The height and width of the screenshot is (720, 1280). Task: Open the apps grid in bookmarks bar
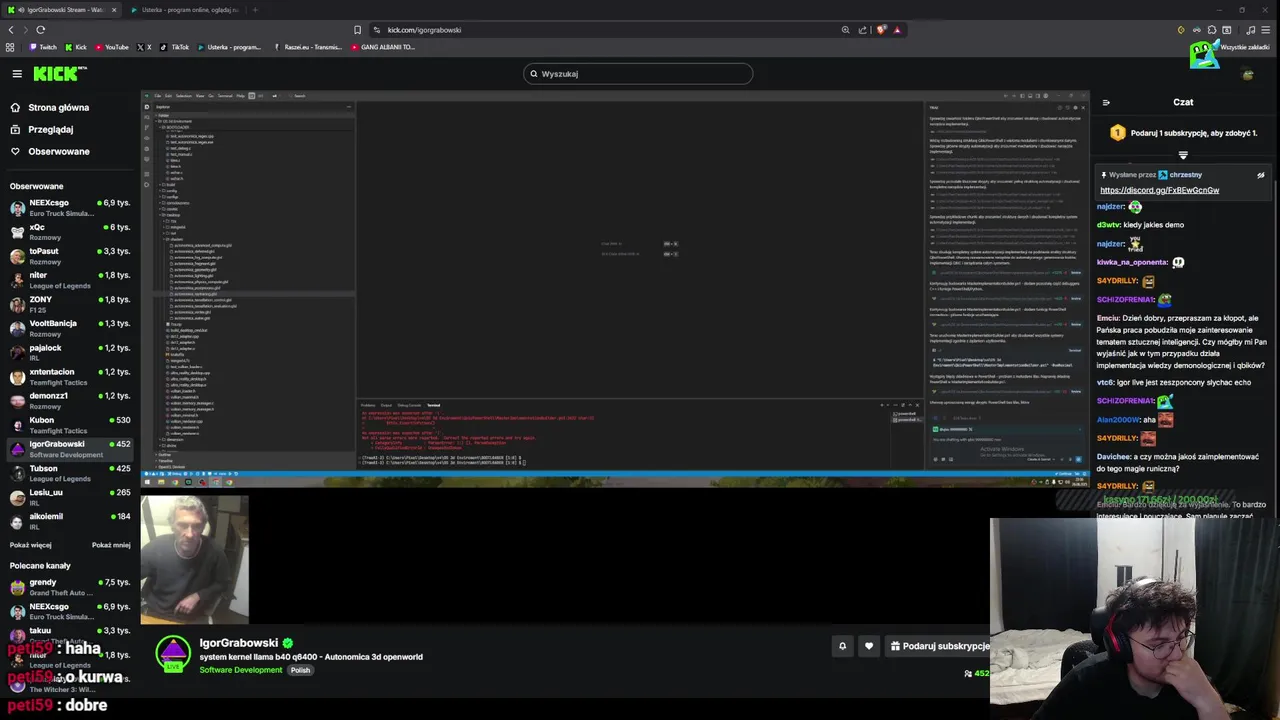[x=10, y=47]
